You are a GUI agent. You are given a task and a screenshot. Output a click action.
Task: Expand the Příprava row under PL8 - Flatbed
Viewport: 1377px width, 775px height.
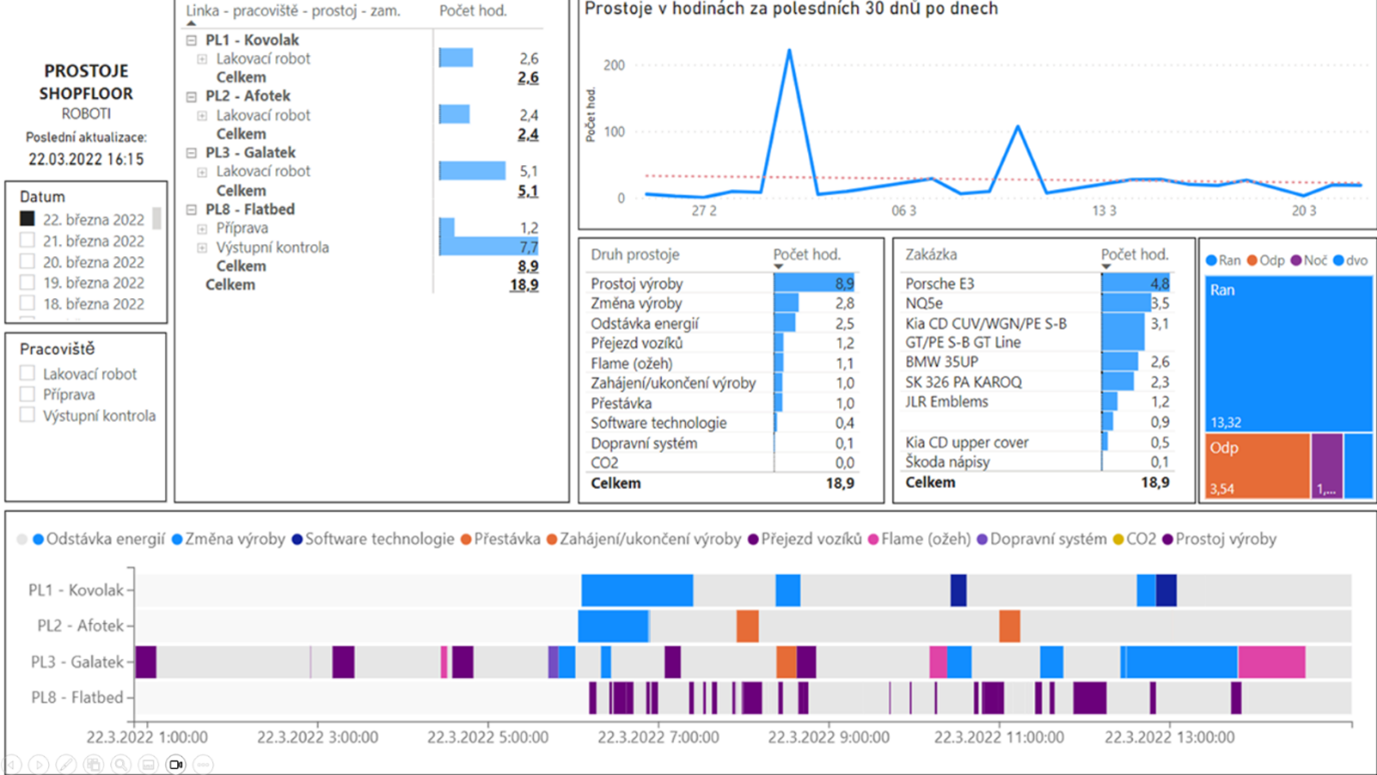click(202, 229)
